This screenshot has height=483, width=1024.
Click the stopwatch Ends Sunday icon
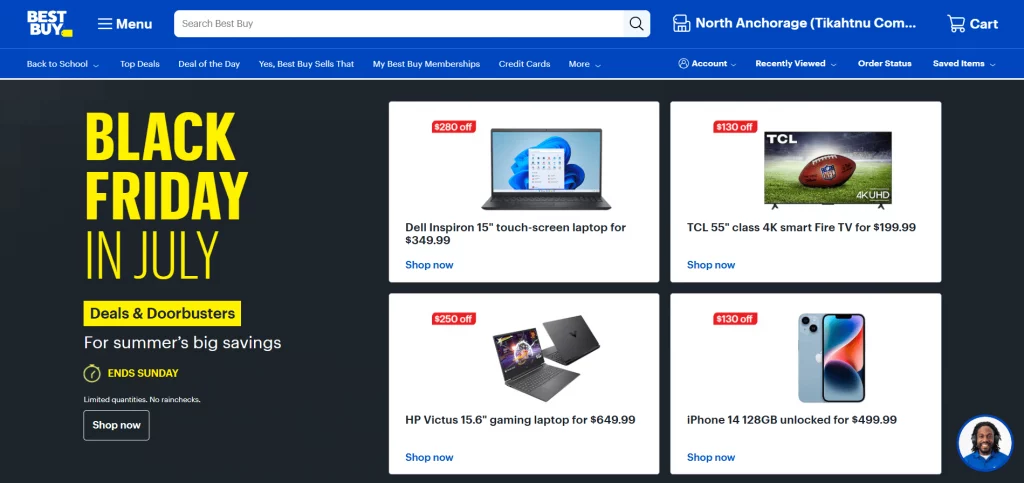[x=92, y=373]
